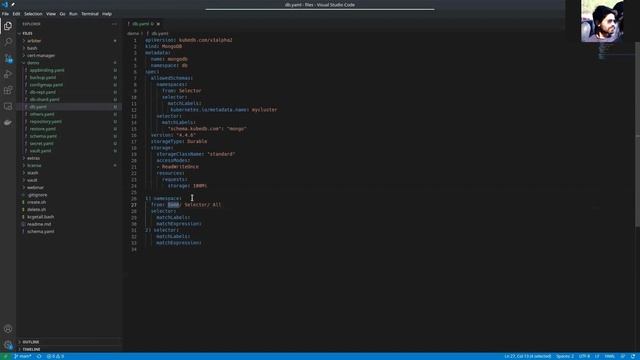Click the feedback icon in status bar
640x360 pixels.
(x=623, y=356)
